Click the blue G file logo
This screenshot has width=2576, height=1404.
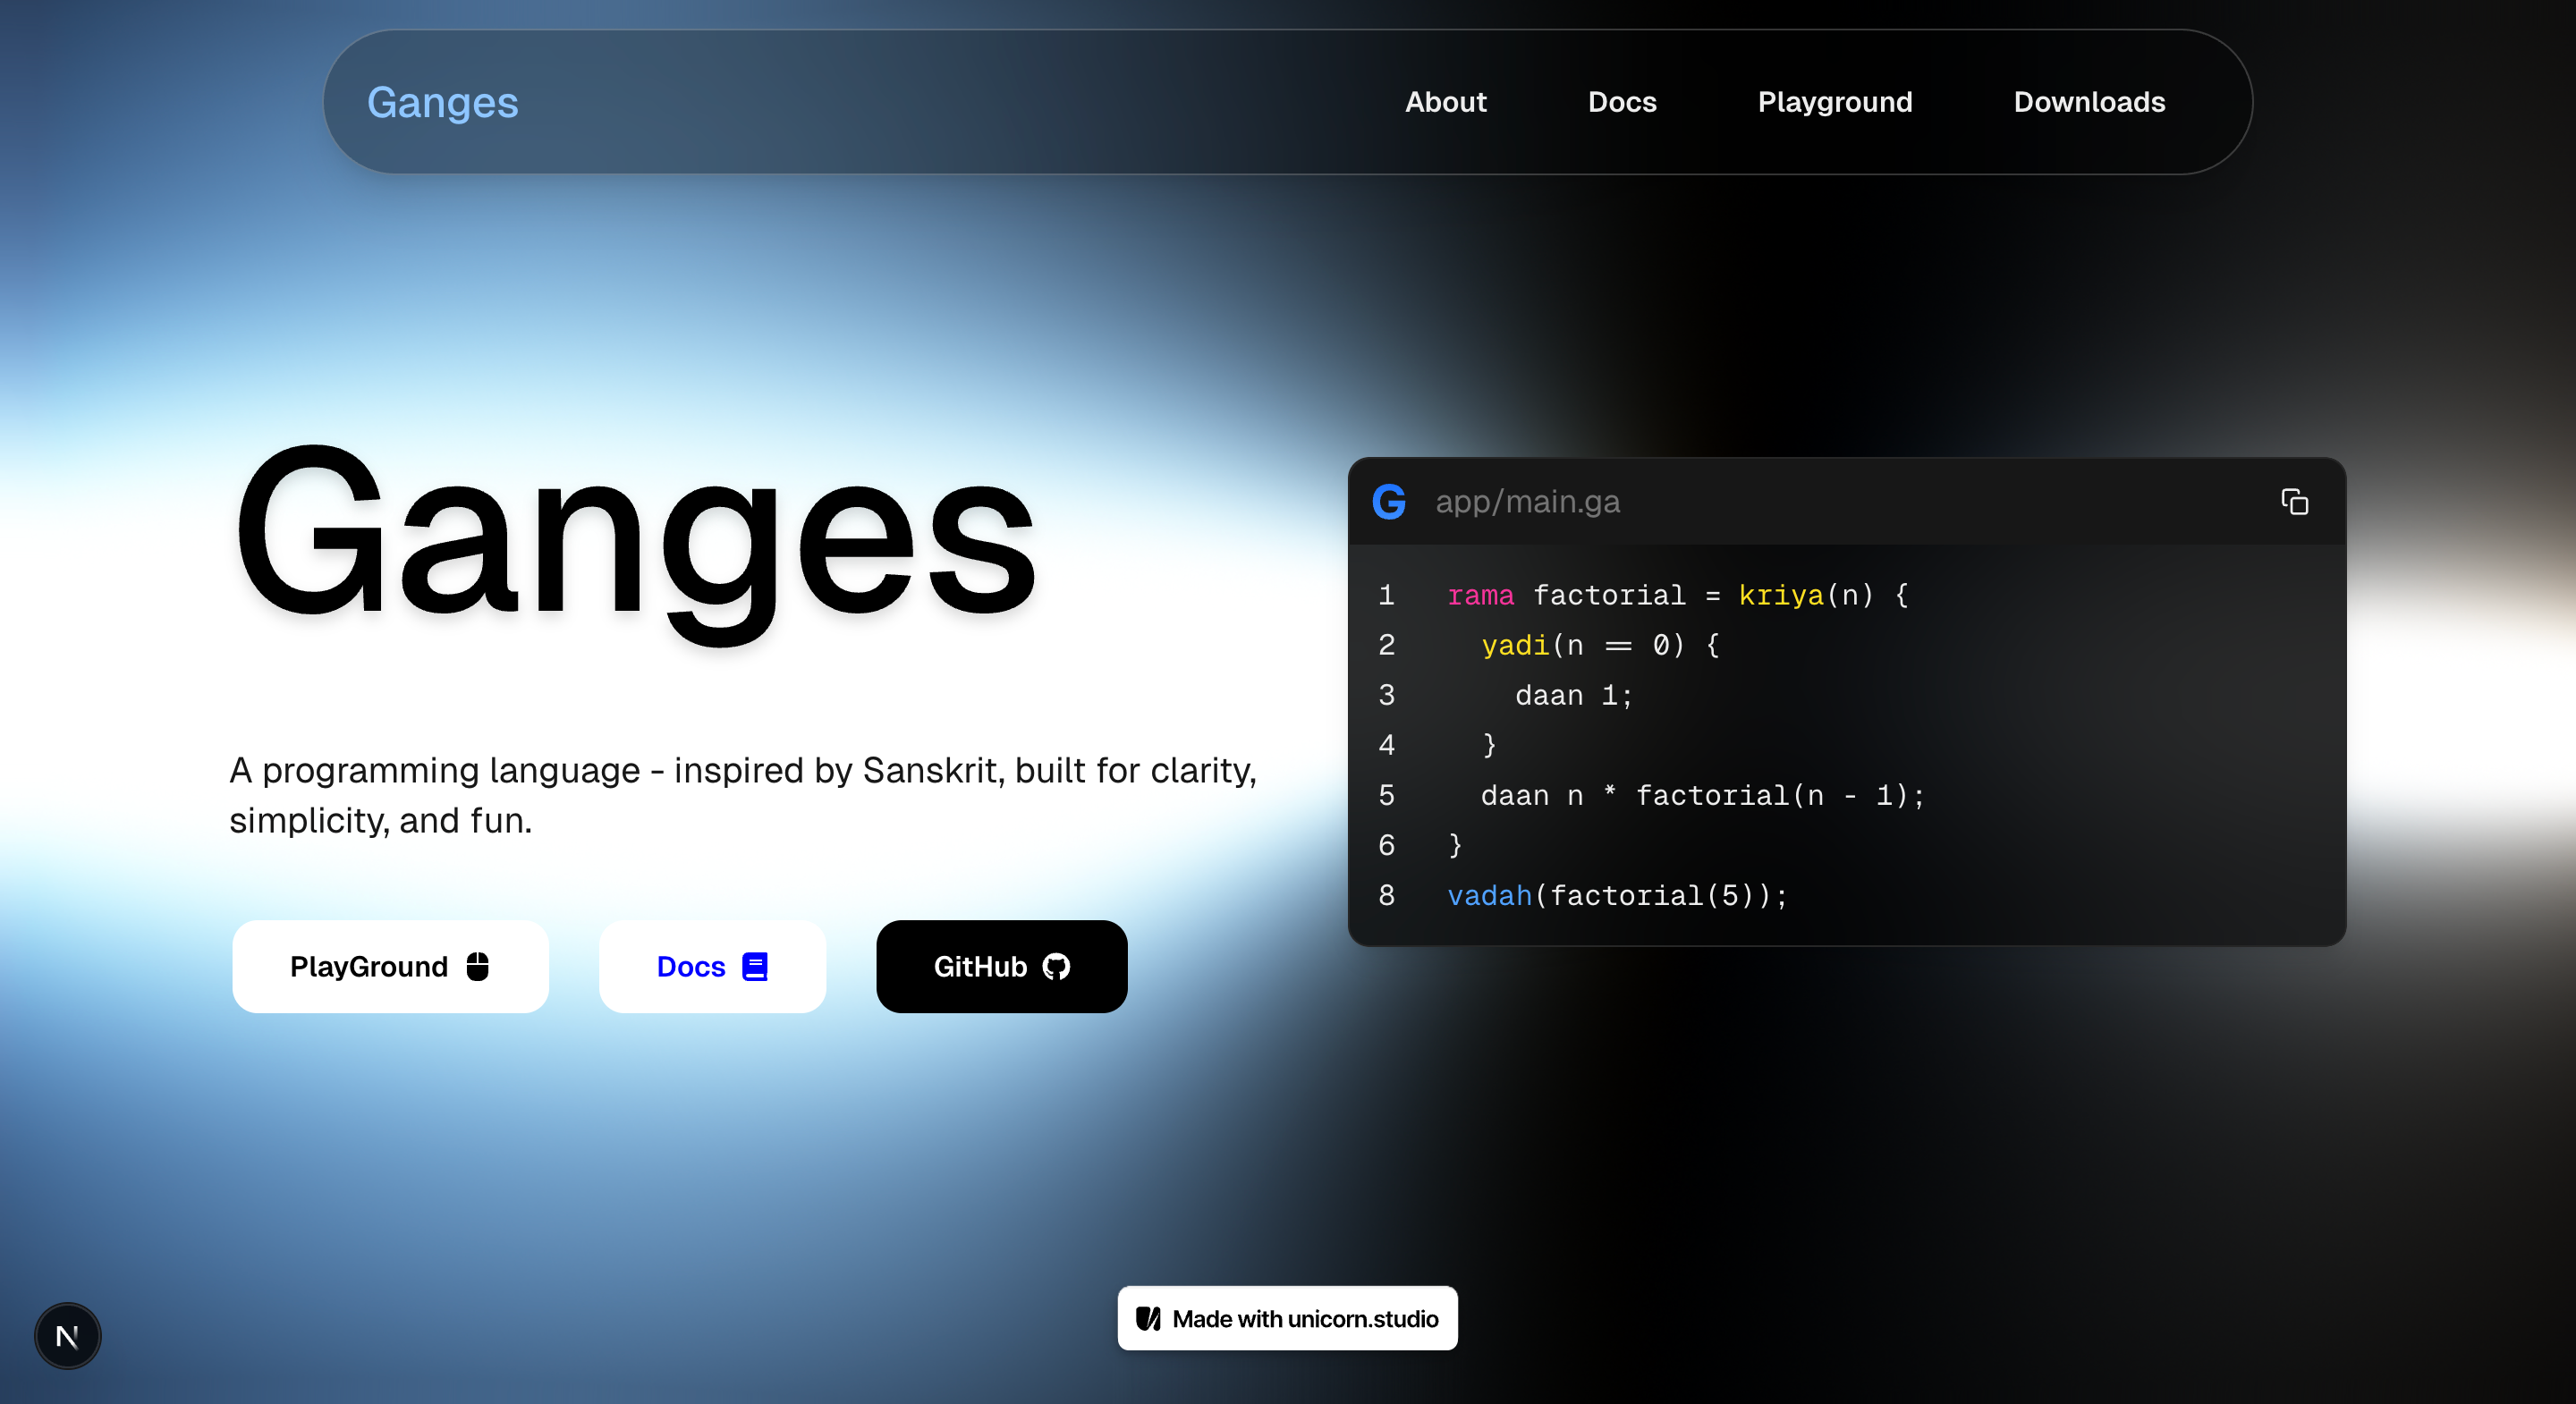[1389, 502]
